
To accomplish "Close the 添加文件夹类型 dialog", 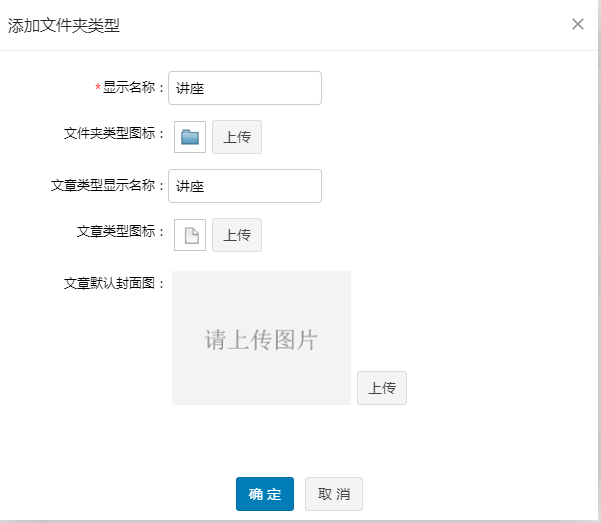I will pos(578,24).
